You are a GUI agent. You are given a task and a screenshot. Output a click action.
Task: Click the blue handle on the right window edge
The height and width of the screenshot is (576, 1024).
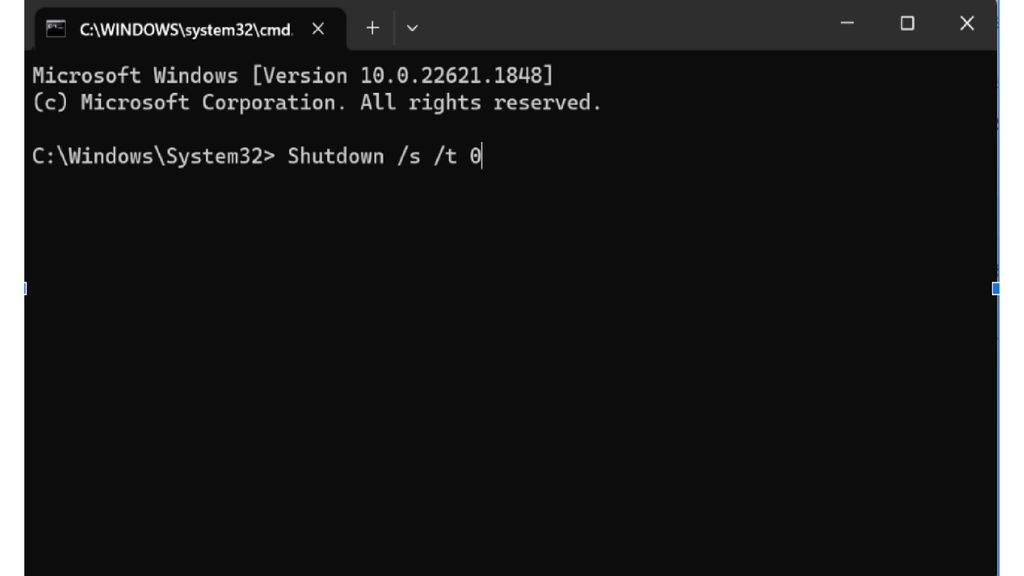click(x=997, y=288)
